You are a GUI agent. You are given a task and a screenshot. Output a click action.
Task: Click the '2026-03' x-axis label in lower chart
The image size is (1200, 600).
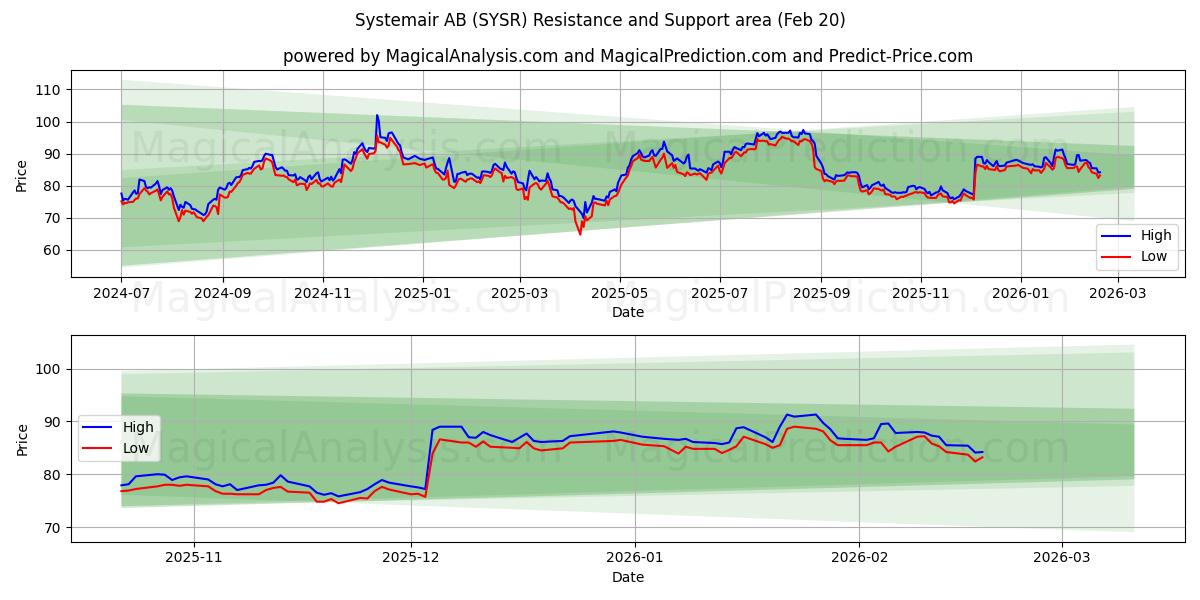click(1062, 560)
